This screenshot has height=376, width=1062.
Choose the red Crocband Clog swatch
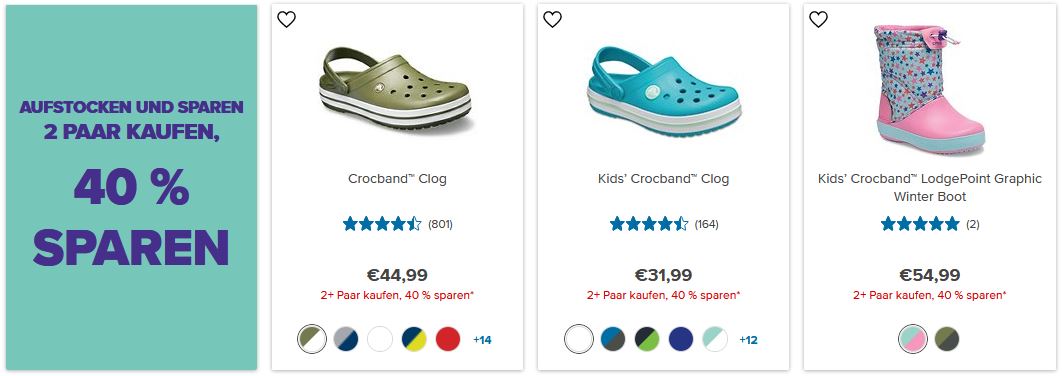[x=448, y=339]
